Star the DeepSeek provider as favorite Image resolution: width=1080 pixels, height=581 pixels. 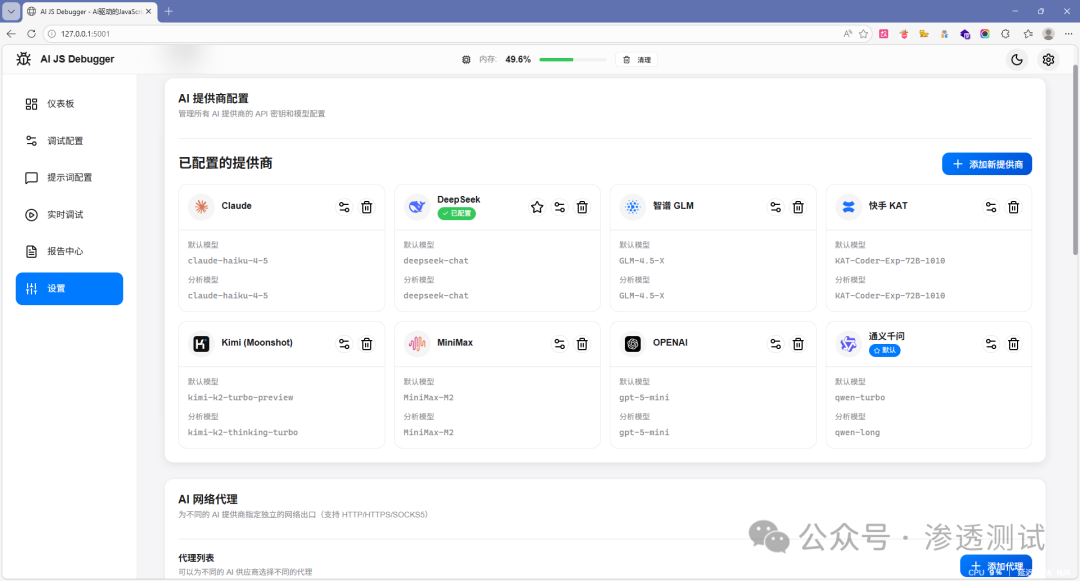coord(536,207)
